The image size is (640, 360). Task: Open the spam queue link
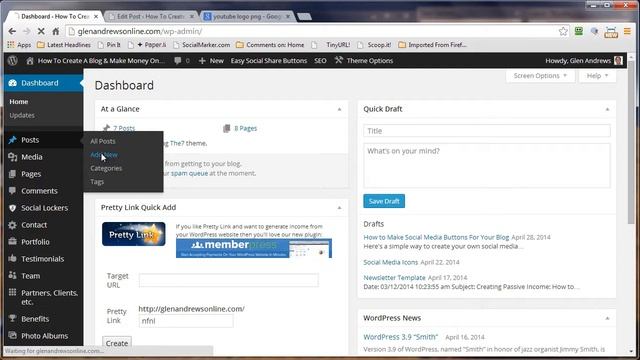click(189, 173)
